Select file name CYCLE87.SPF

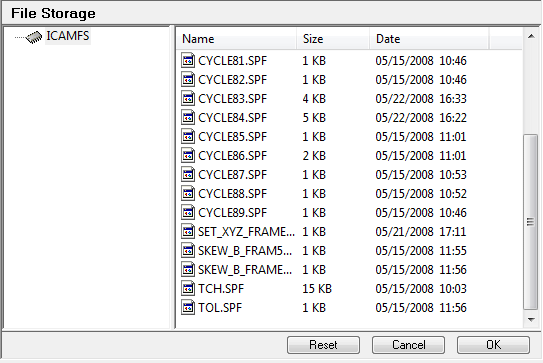click(233, 175)
